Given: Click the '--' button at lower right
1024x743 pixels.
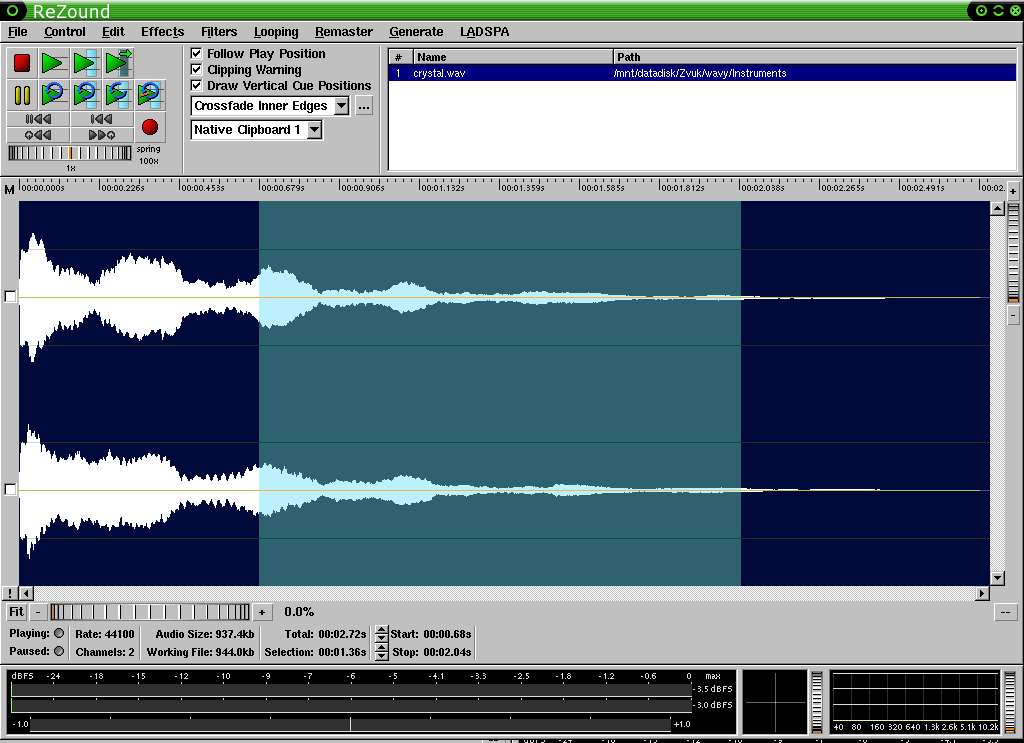Looking at the screenshot, I should click(1005, 612).
